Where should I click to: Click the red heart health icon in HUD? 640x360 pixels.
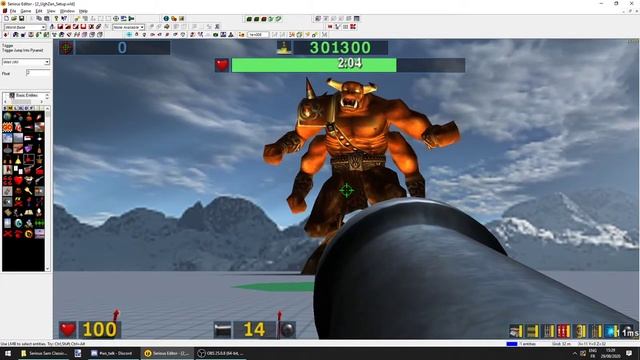pyautogui.click(x=68, y=329)
